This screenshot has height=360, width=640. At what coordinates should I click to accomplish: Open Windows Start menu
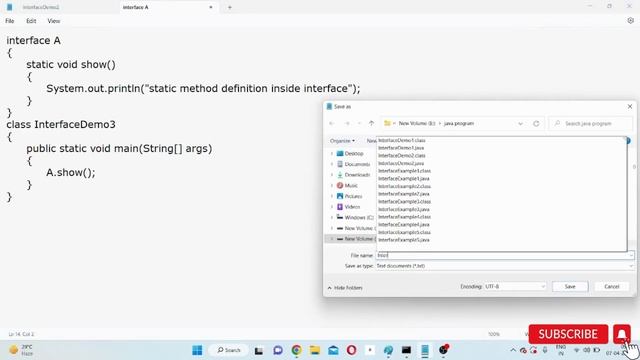pos(197,350)
